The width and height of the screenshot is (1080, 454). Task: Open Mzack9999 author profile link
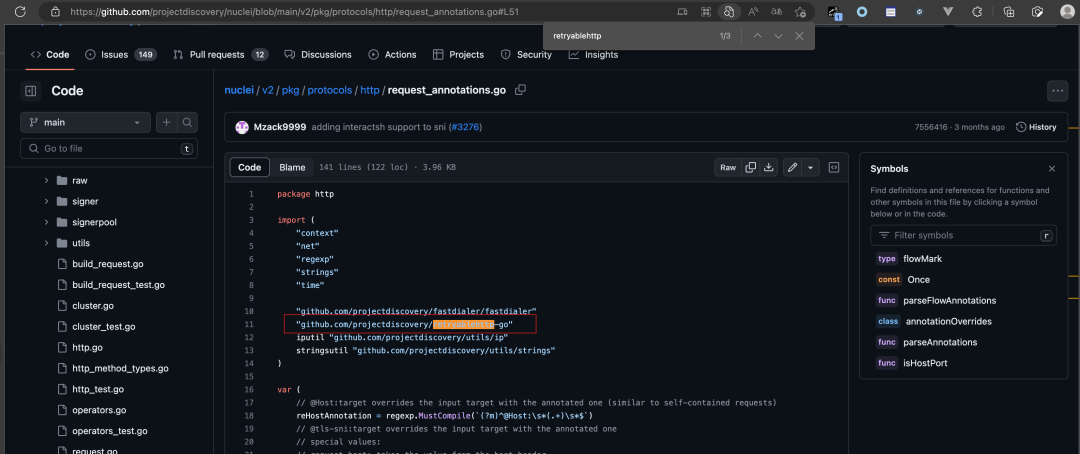coord(280,127)
